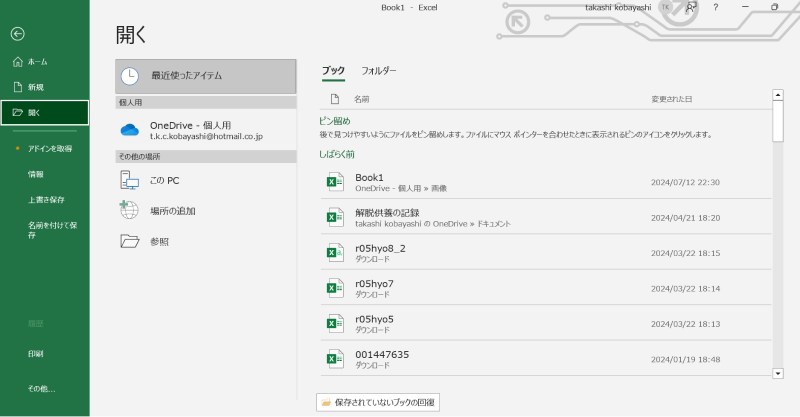Select the 新規 document icon

(18, 87)
